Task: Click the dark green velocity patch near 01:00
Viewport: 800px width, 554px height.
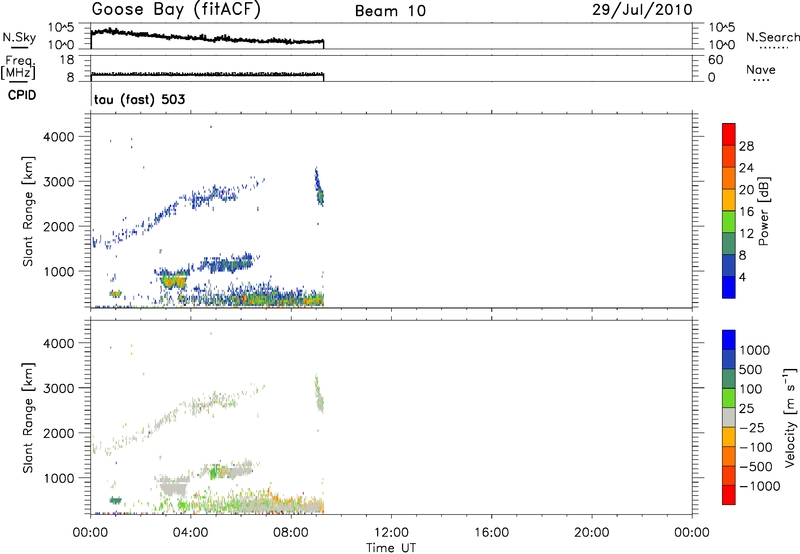Action: (116, 500)
